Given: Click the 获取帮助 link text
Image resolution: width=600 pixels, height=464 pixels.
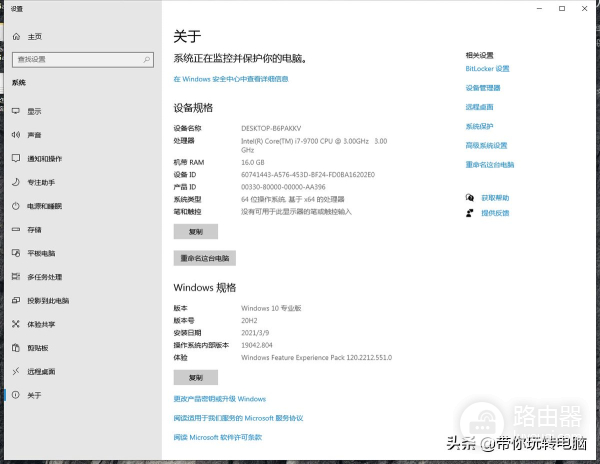Looking at the screenshot, I should [495, 198].
